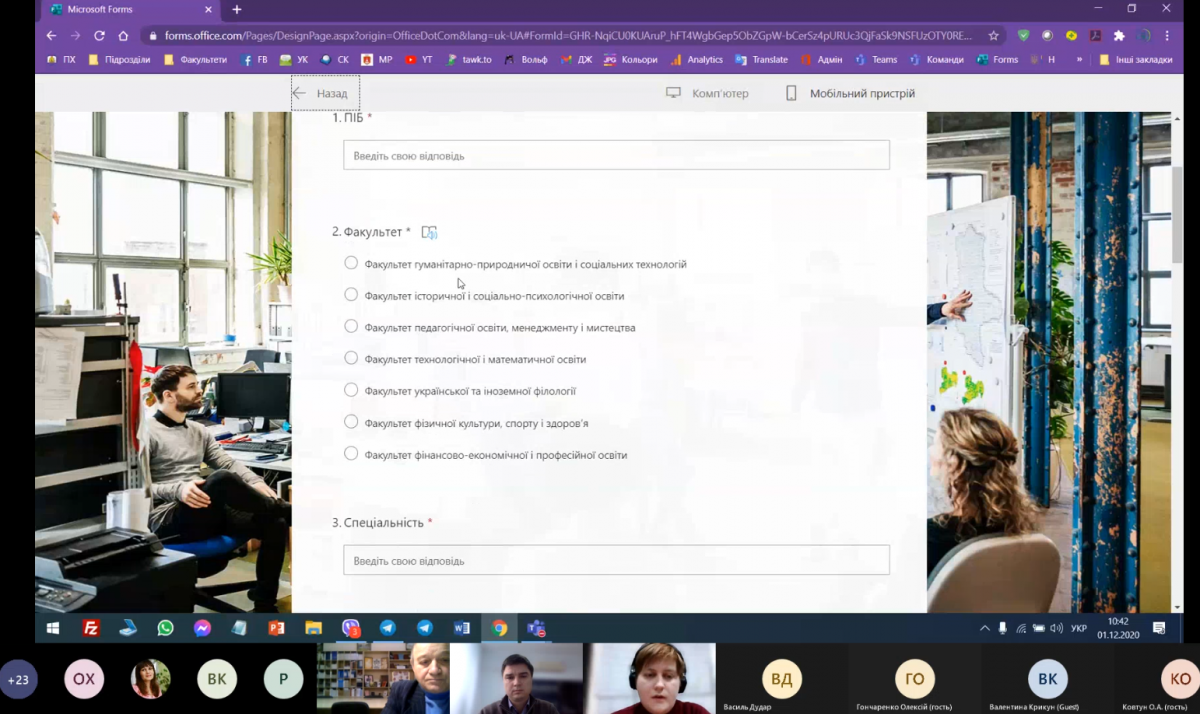Click the browser address bar URL
The height and width of the screenshot is (714, 1200).
pyautogui.click(x=568, y=35)
